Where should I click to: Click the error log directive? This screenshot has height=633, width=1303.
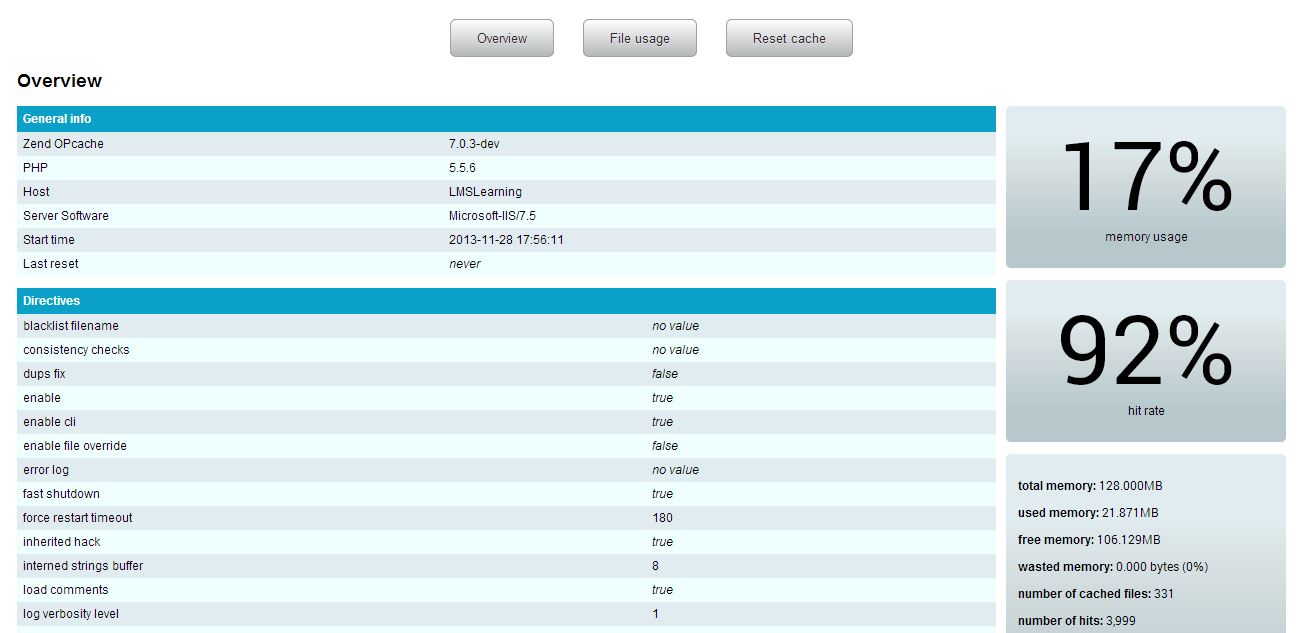46,470
